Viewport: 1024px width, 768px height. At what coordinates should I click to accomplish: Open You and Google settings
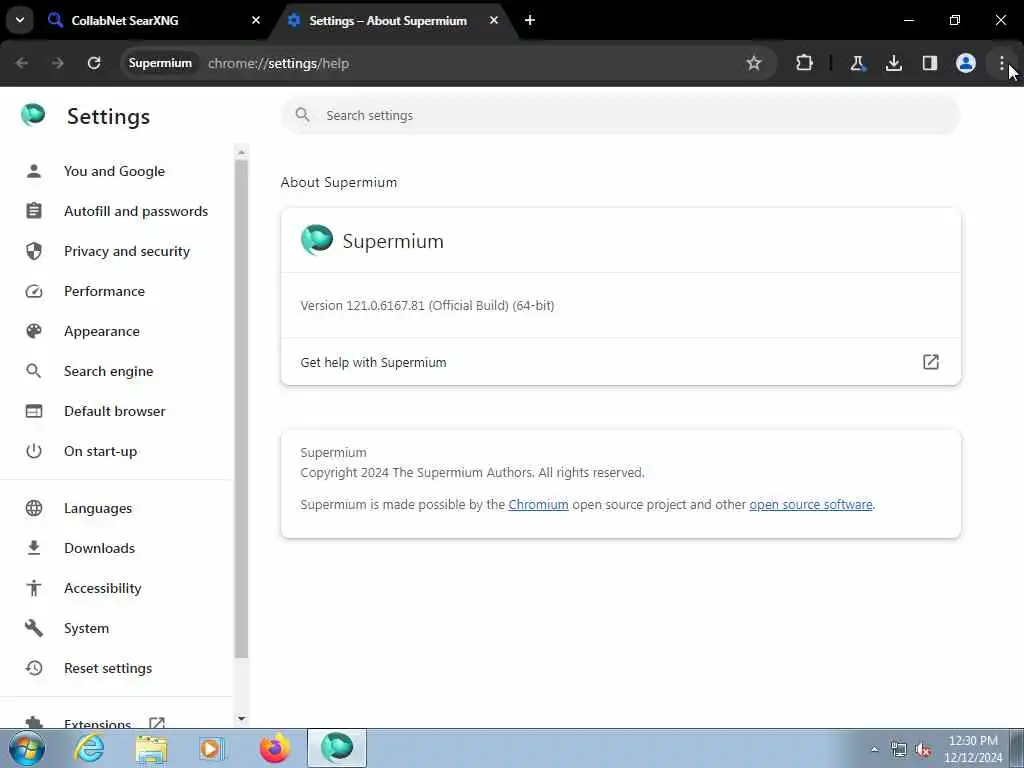click(x=114, y=171)
